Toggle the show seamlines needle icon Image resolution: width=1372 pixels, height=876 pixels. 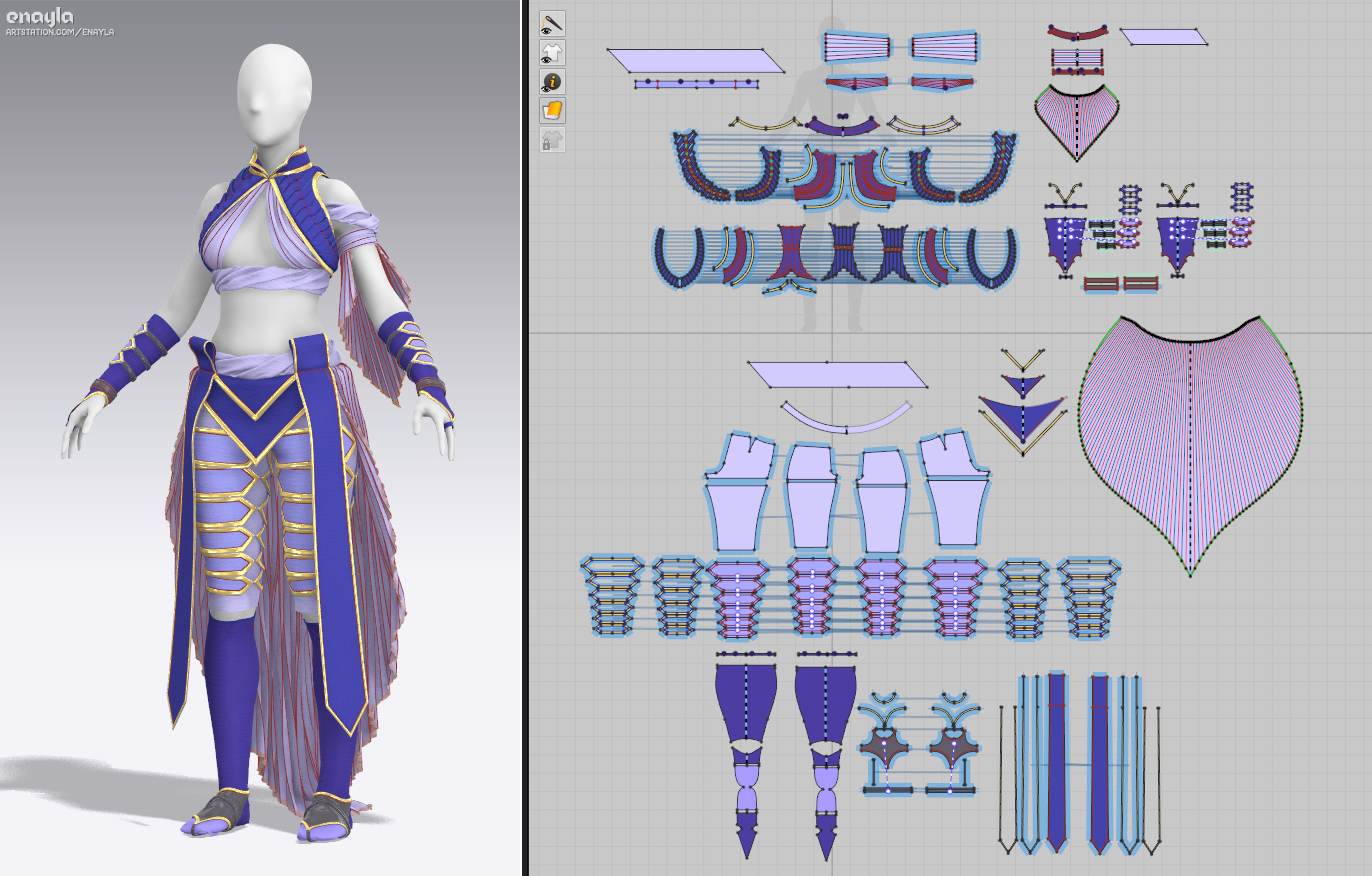coord(552,24)
